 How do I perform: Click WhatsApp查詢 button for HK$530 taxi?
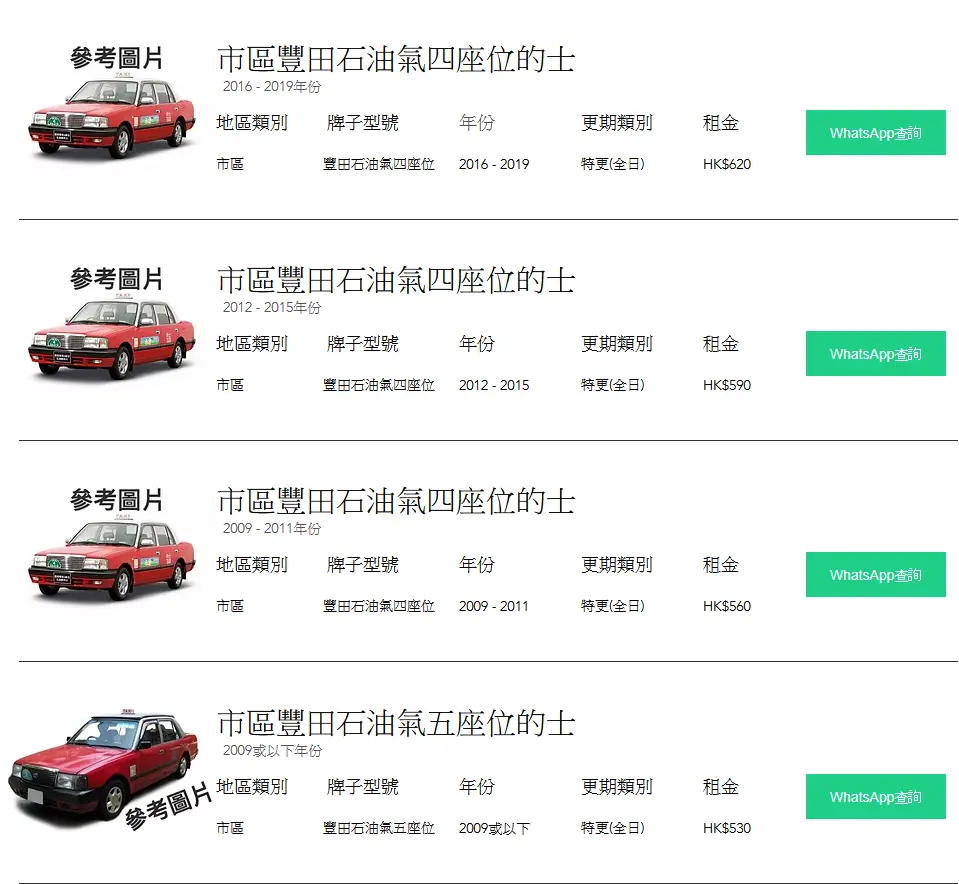click(x=875, y=797)
